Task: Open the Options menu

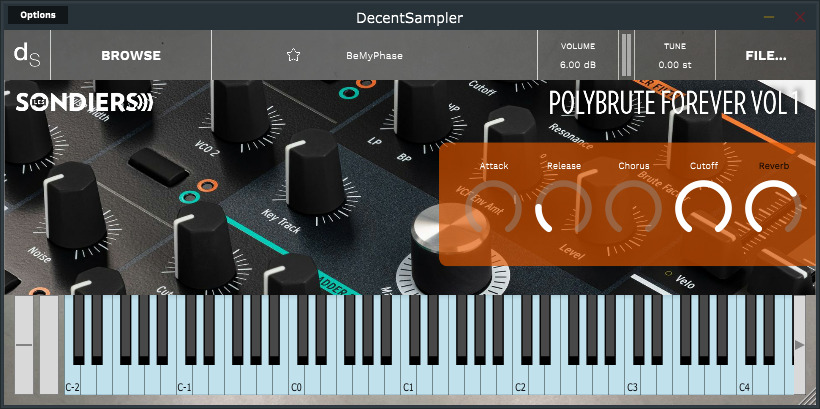Action: (x=38, y=15)
